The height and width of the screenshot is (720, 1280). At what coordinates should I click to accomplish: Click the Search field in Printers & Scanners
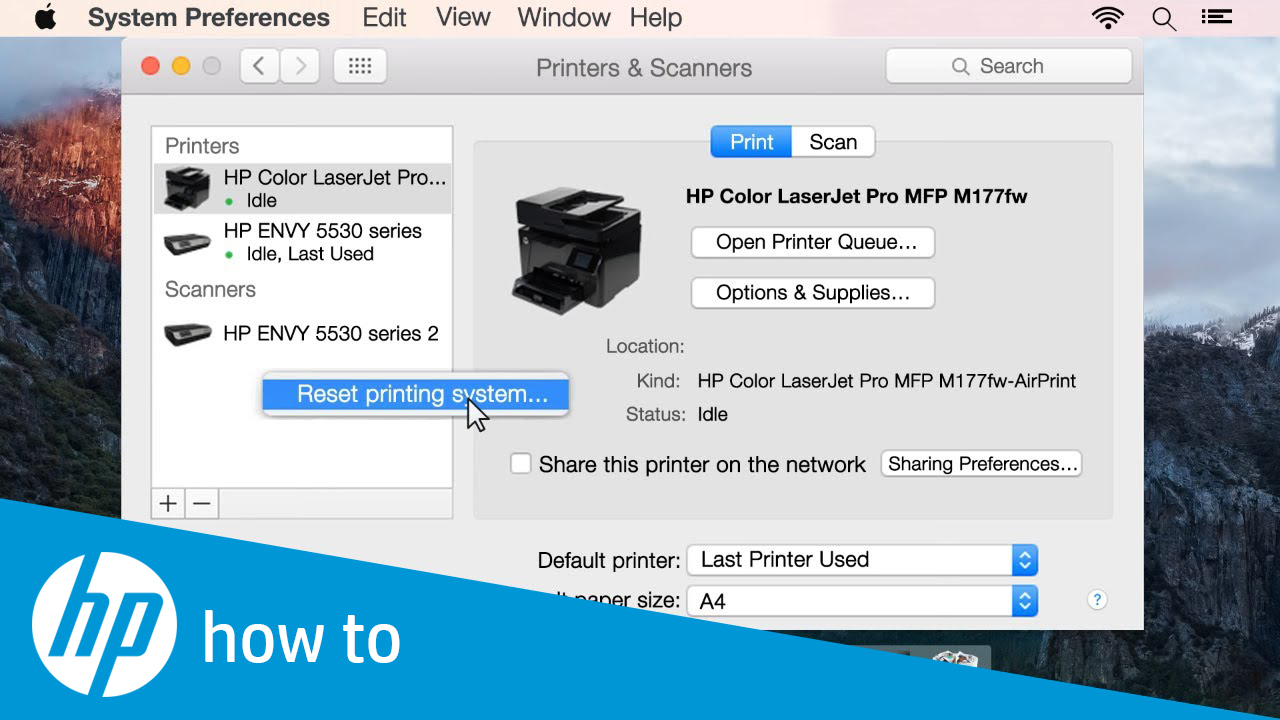tap(1008, 65)
